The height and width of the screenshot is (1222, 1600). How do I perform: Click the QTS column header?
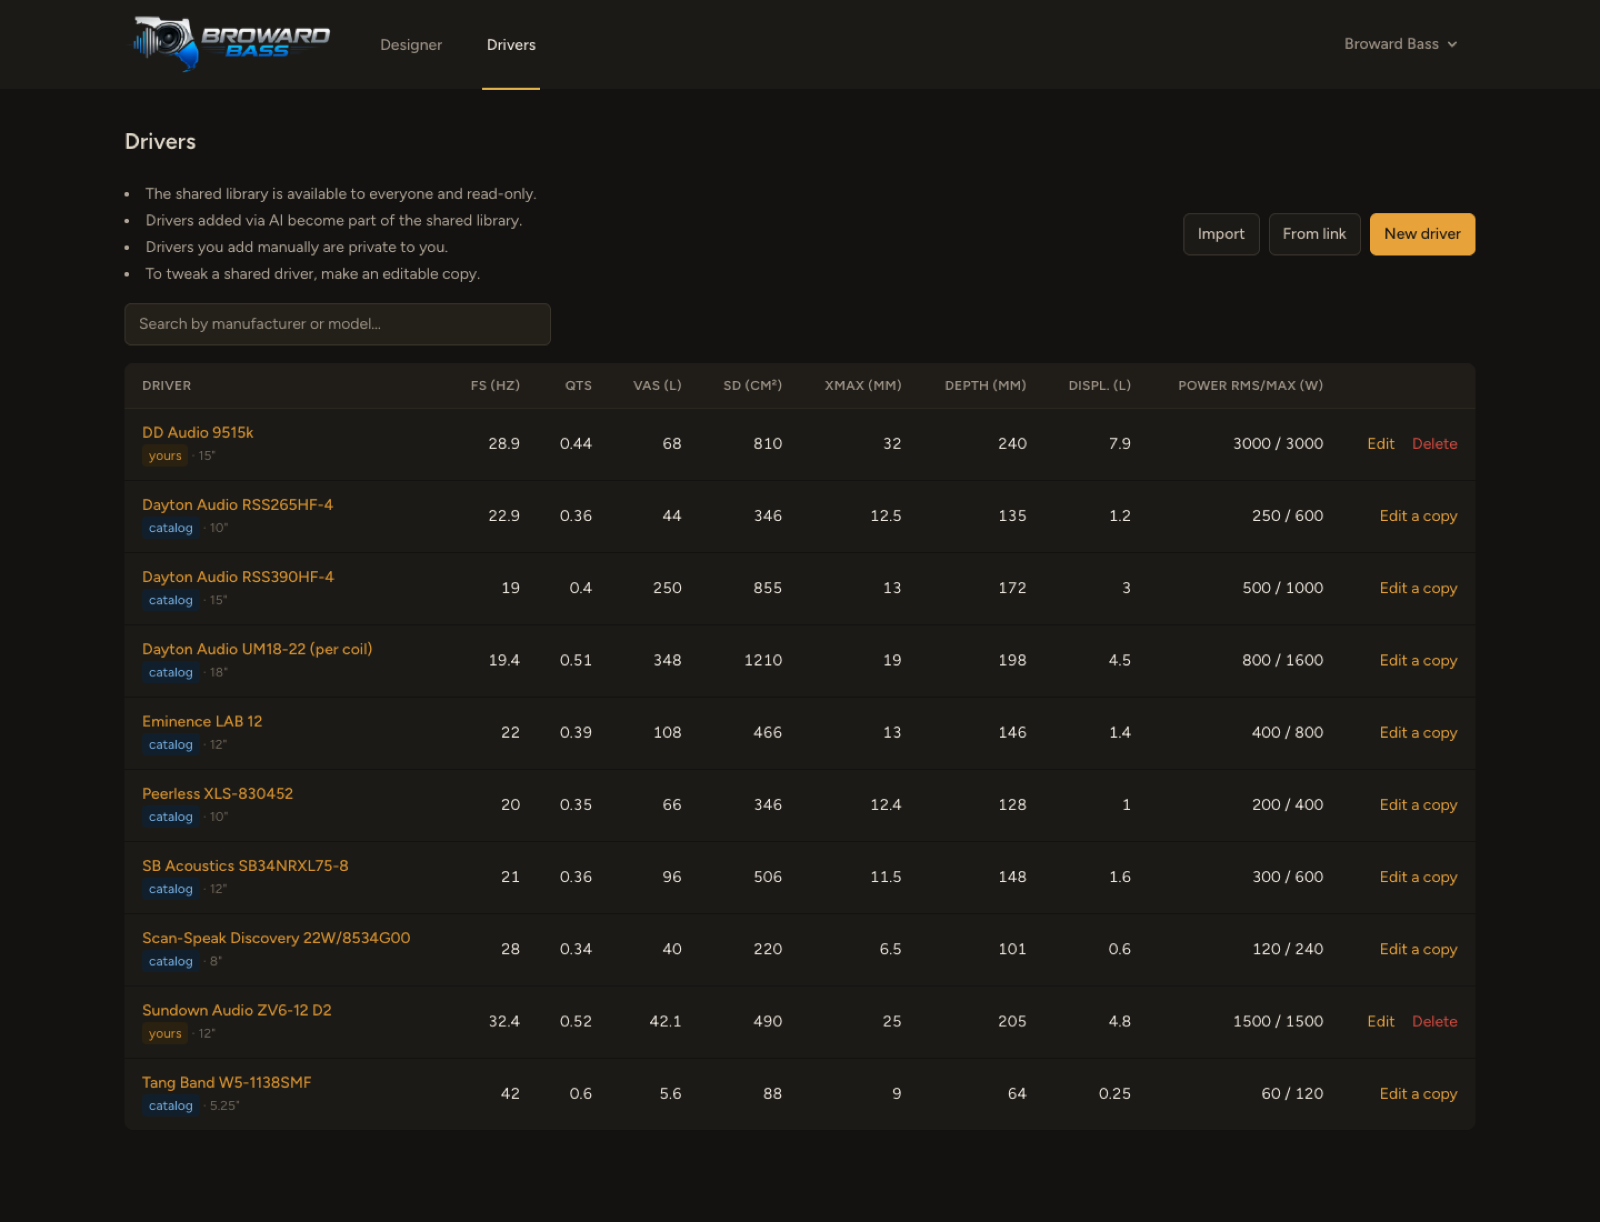(x=578, y=386)
